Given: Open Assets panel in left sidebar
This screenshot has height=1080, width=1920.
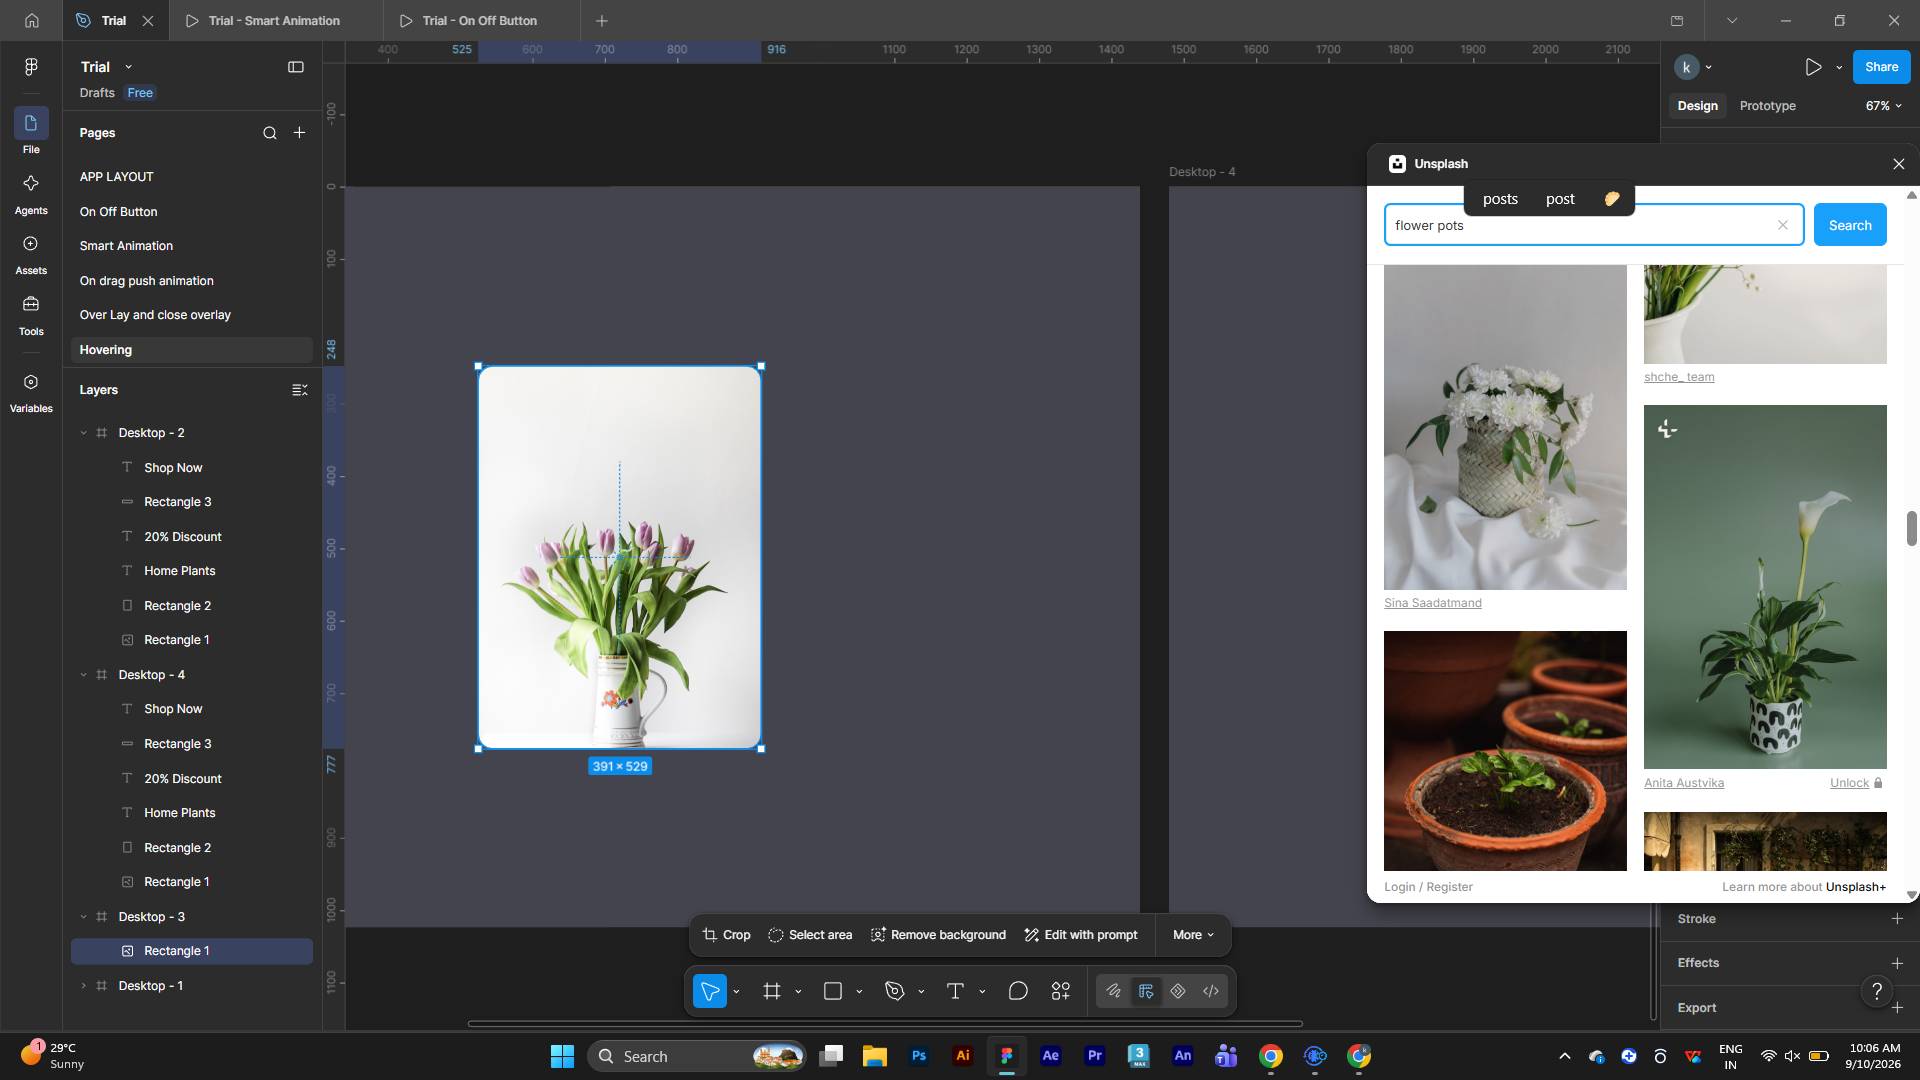Looking at the screenshot, I should (x=31, y=254).
